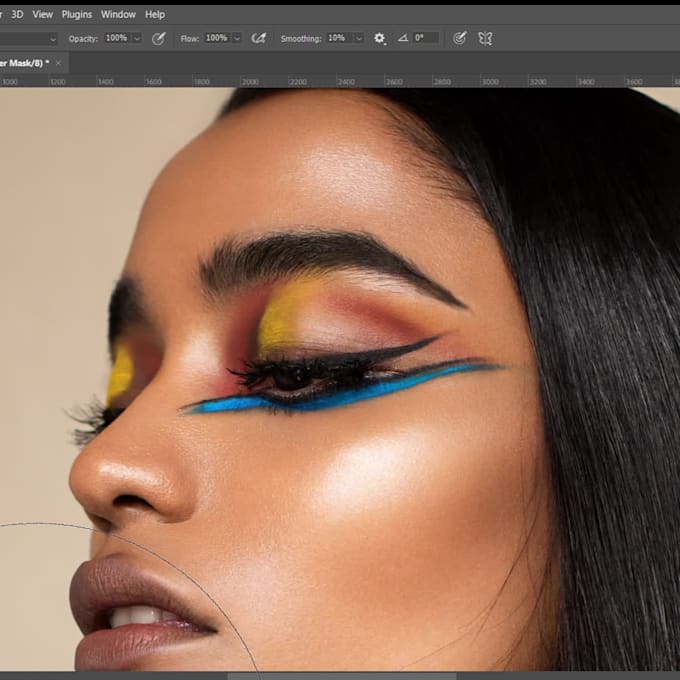
Task: Open the Plugins menu
Action: [77, 15]
